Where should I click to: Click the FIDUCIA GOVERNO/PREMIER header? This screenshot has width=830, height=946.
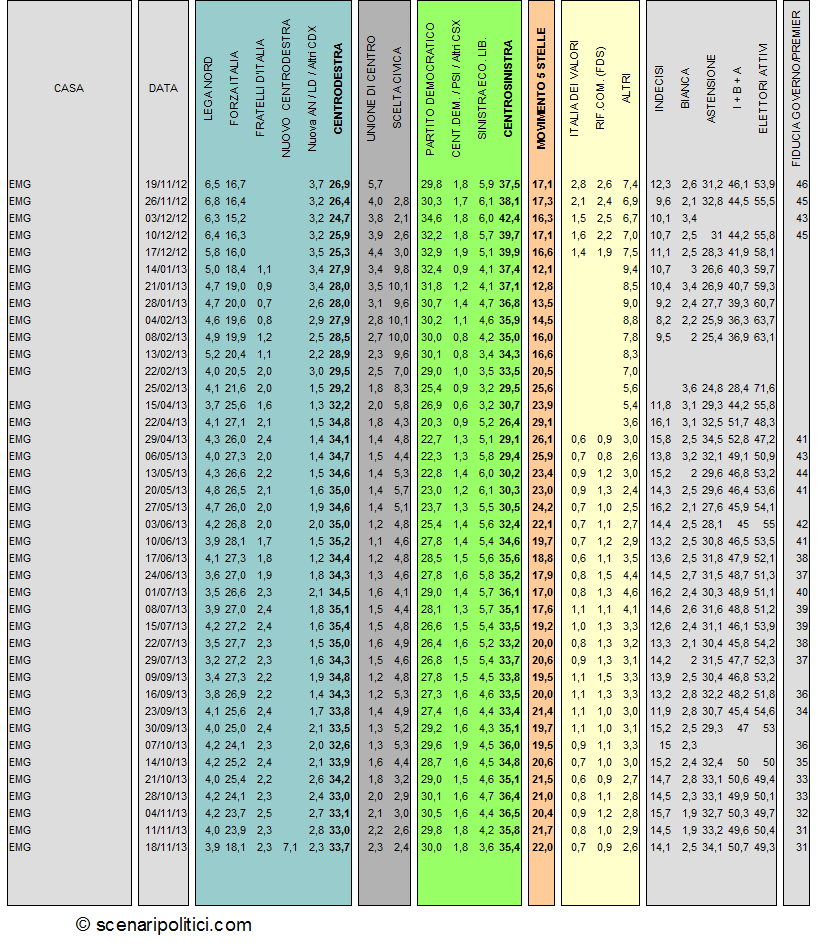(796, 89)
